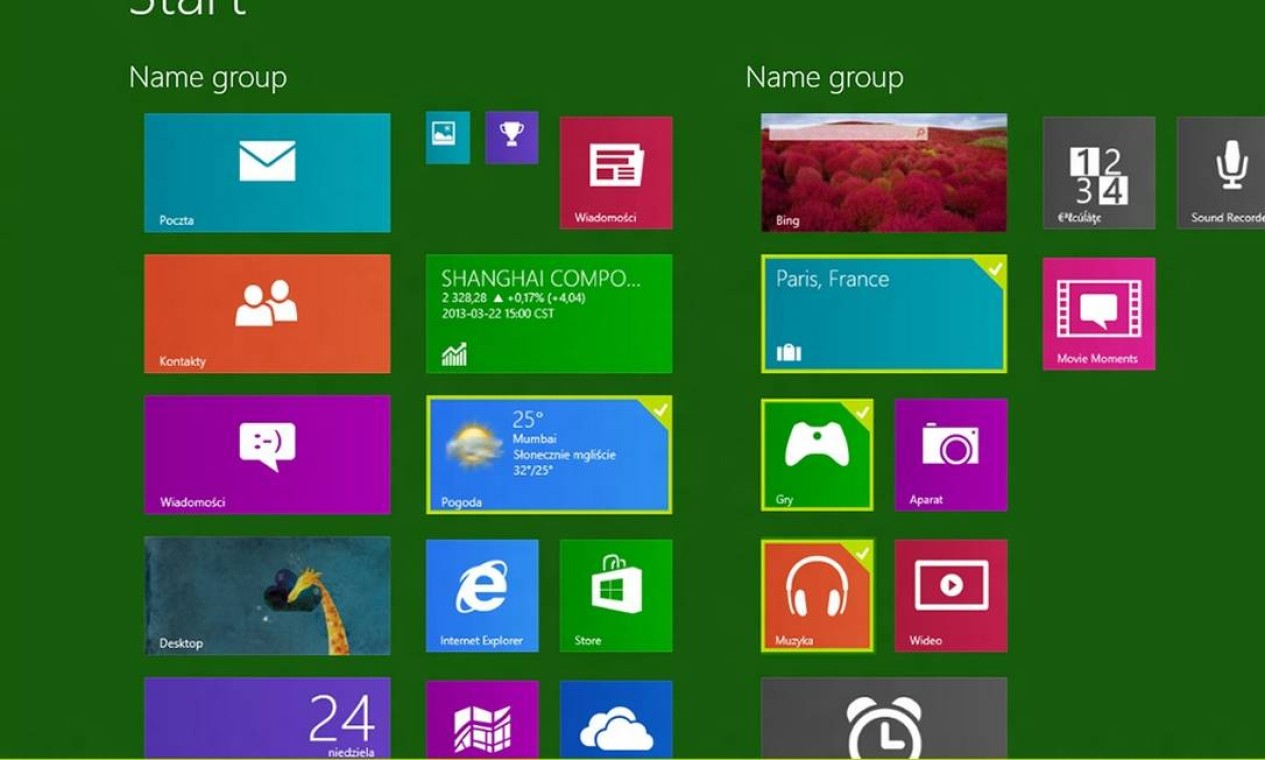This screenshot has width=1265, height=760.
Task: Uncheck the selected Muzyka music tile
Action: 817,596
